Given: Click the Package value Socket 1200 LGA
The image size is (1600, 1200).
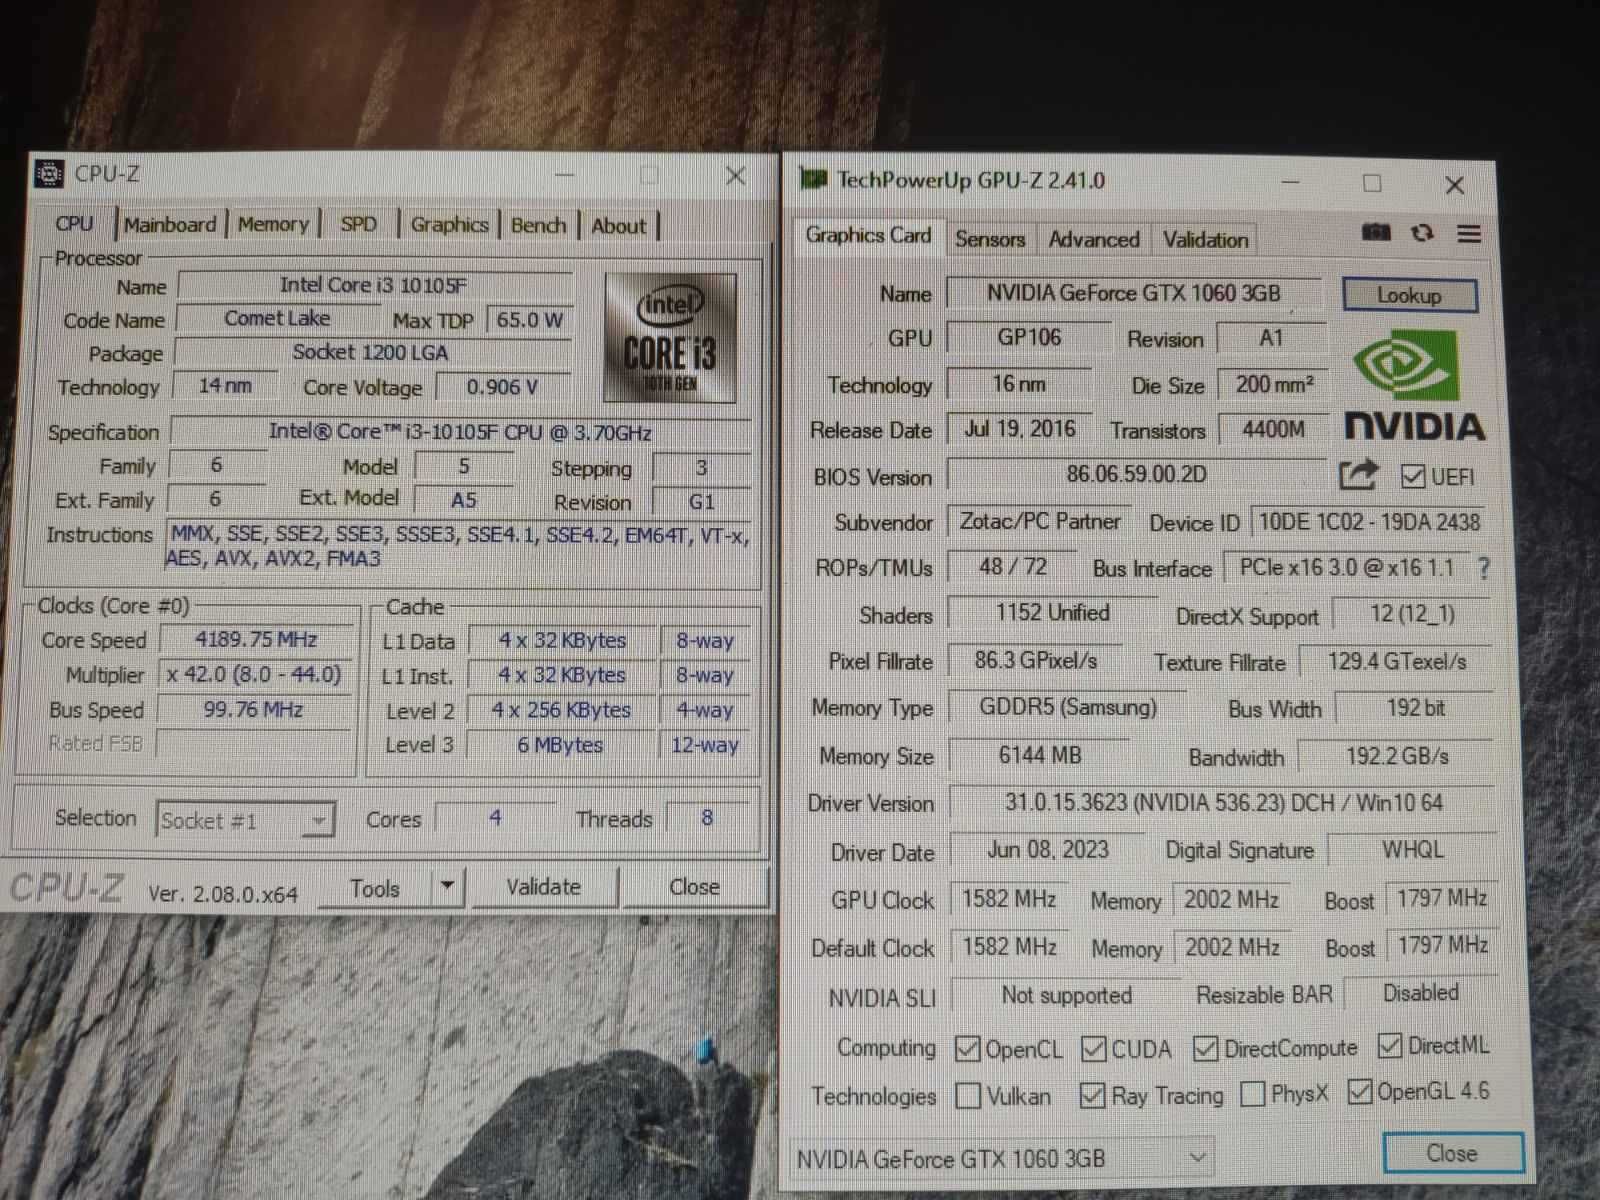Looking at the screenshot, I should 371,352.
